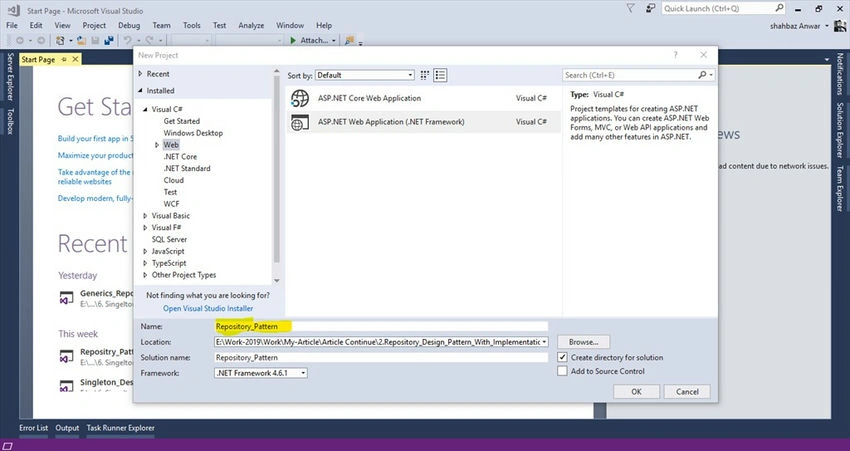The height and width of the screenshot is (451, 850).
Task: Click the green Attach start arrow
Action: 293,40
